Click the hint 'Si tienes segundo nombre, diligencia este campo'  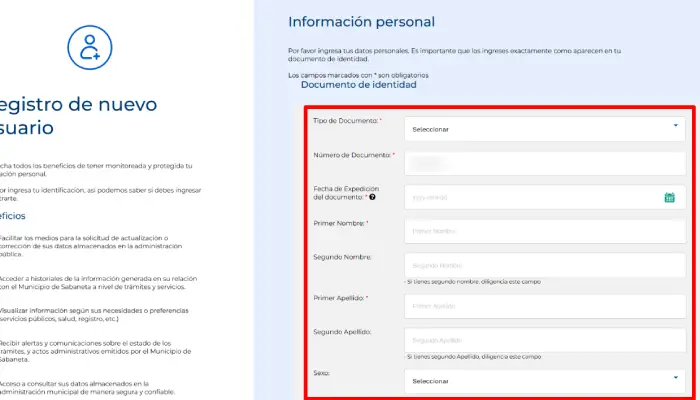coord(473,282)
